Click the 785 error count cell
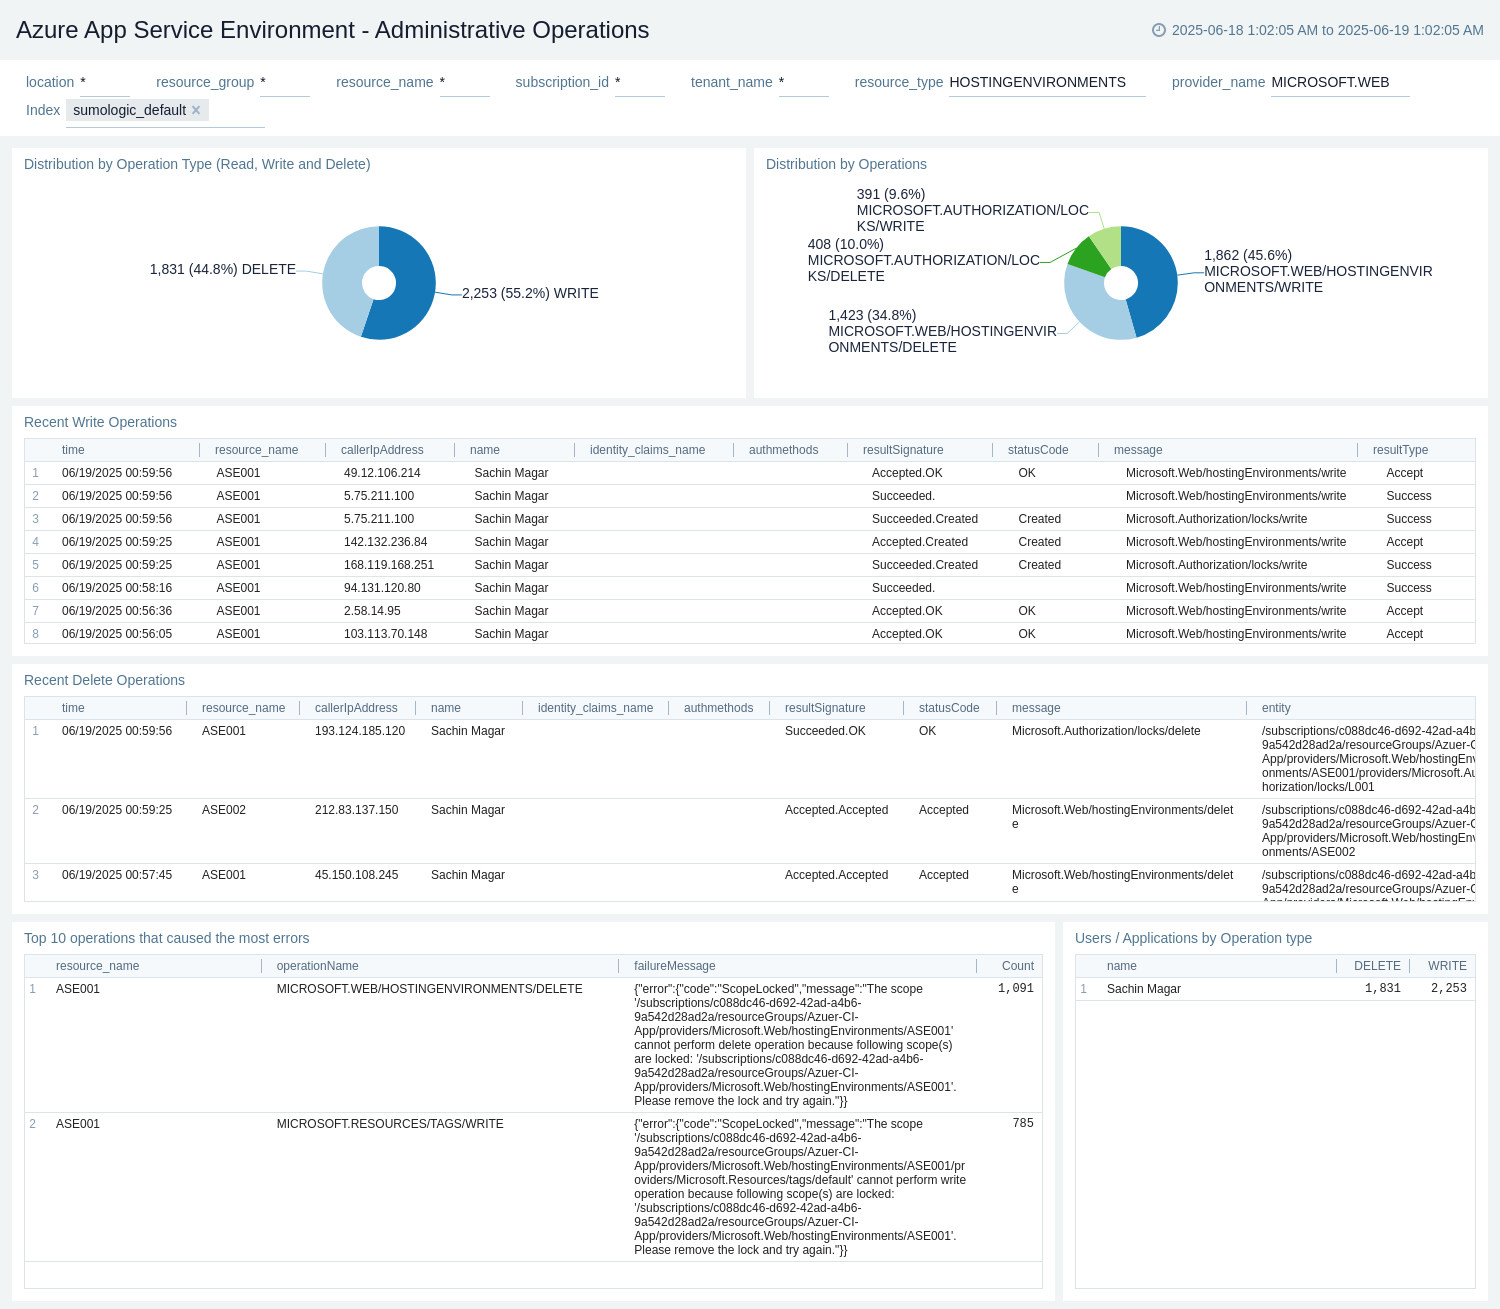Viewport: 1500px width, 1309px height. tap(1023, 1123)
